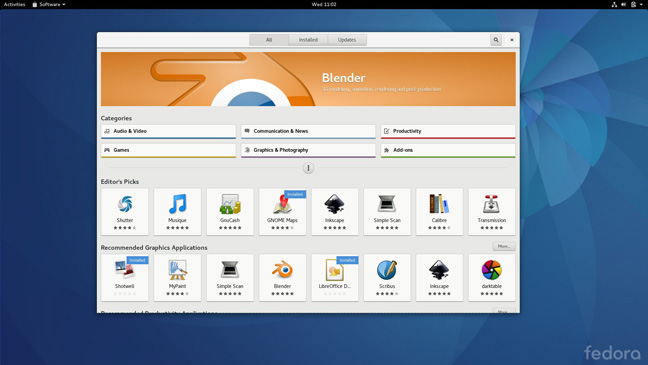Viewport: 648px width, 365px height.
Task: Click the Blender featured banner
Action: click(308, 79)
